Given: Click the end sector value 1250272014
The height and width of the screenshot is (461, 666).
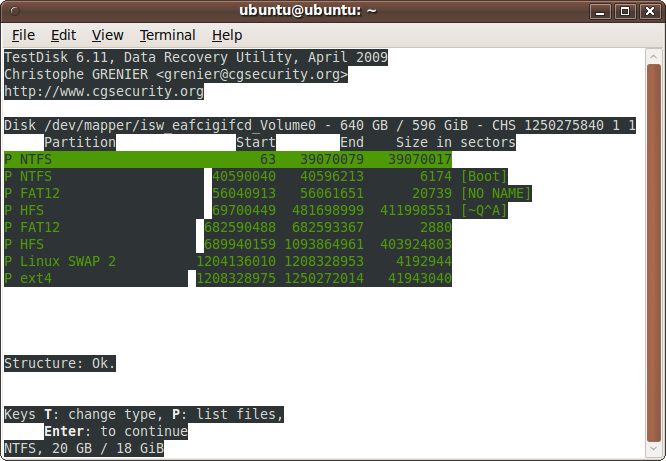Looking at the screenshot, I should (x=324, y=278).
